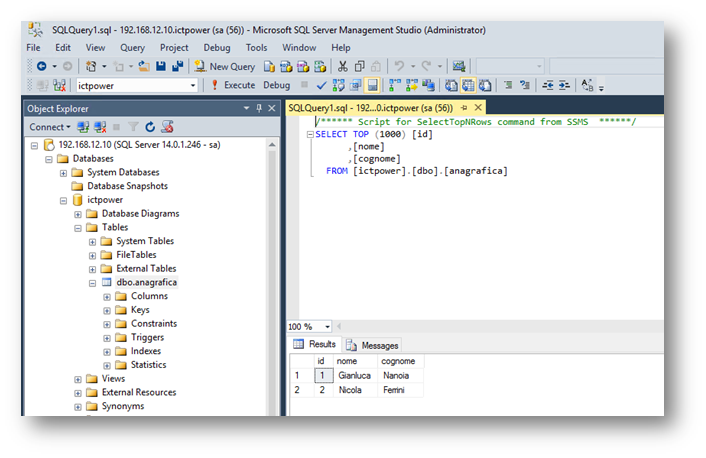The height and width of the screenshot is (458, 706).
Task: Open the Tools menu
Action: point(256,47)
